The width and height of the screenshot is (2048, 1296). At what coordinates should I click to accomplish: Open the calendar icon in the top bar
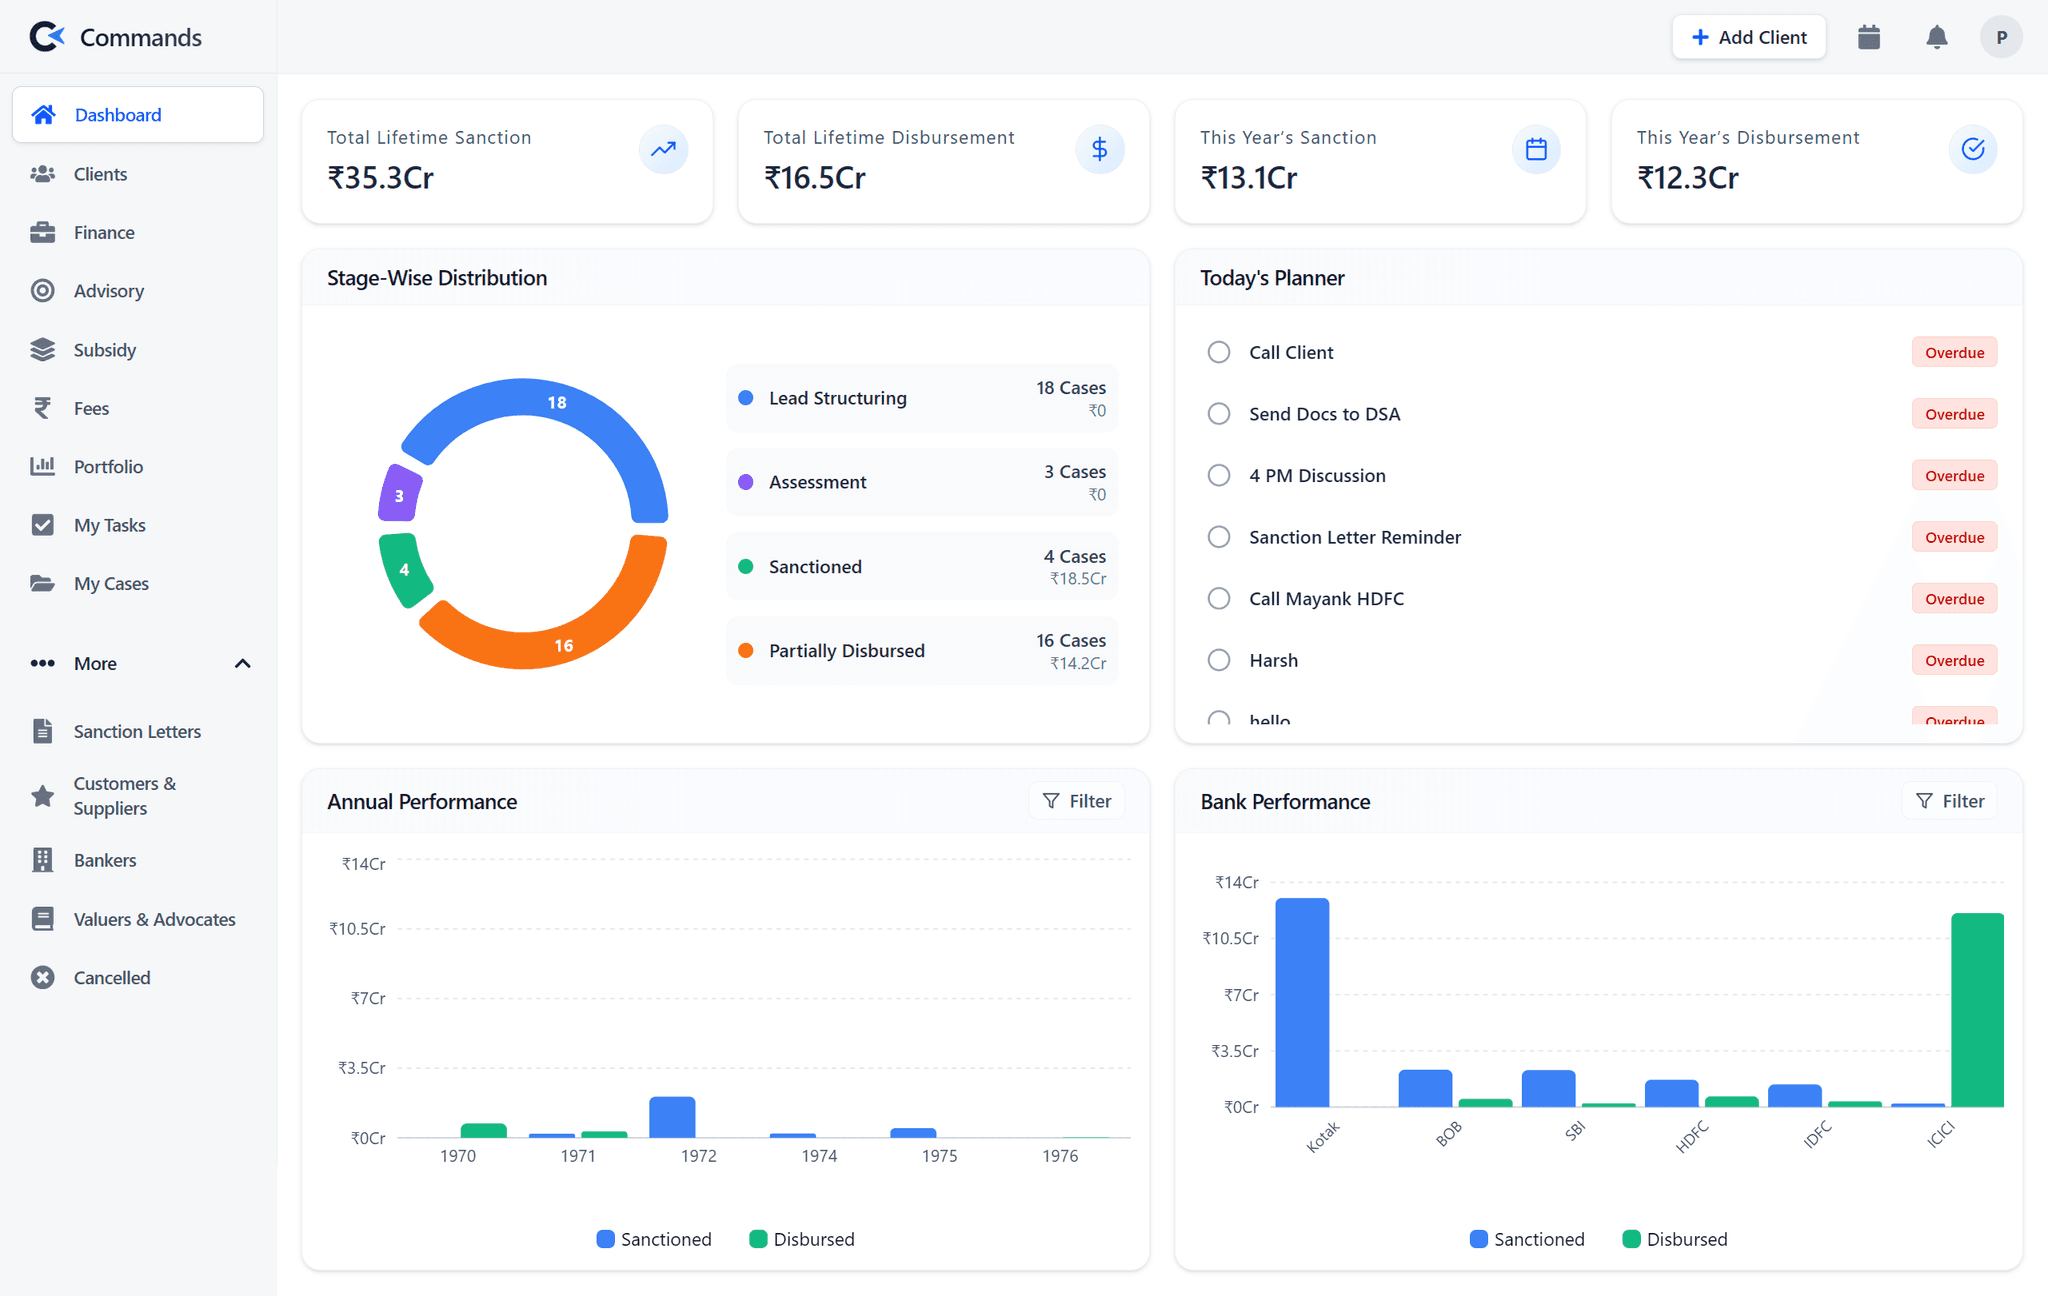1869,37
